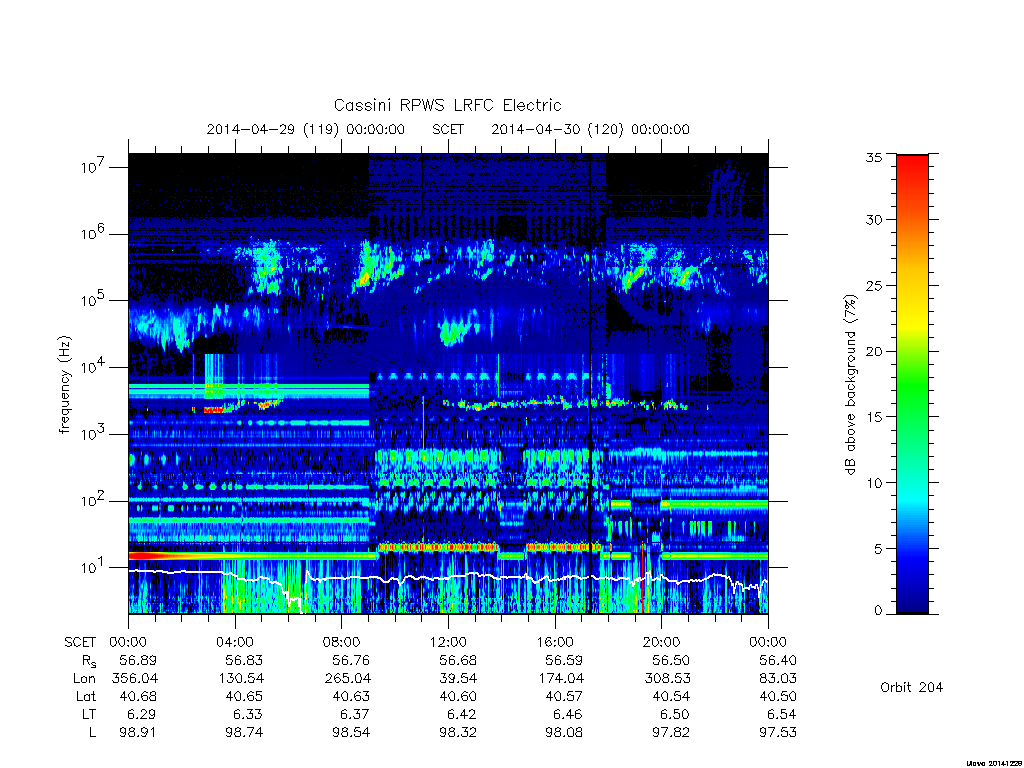Click the 10^7 frequency tick label
This screenshot has height=768, width=1024.
95,167
